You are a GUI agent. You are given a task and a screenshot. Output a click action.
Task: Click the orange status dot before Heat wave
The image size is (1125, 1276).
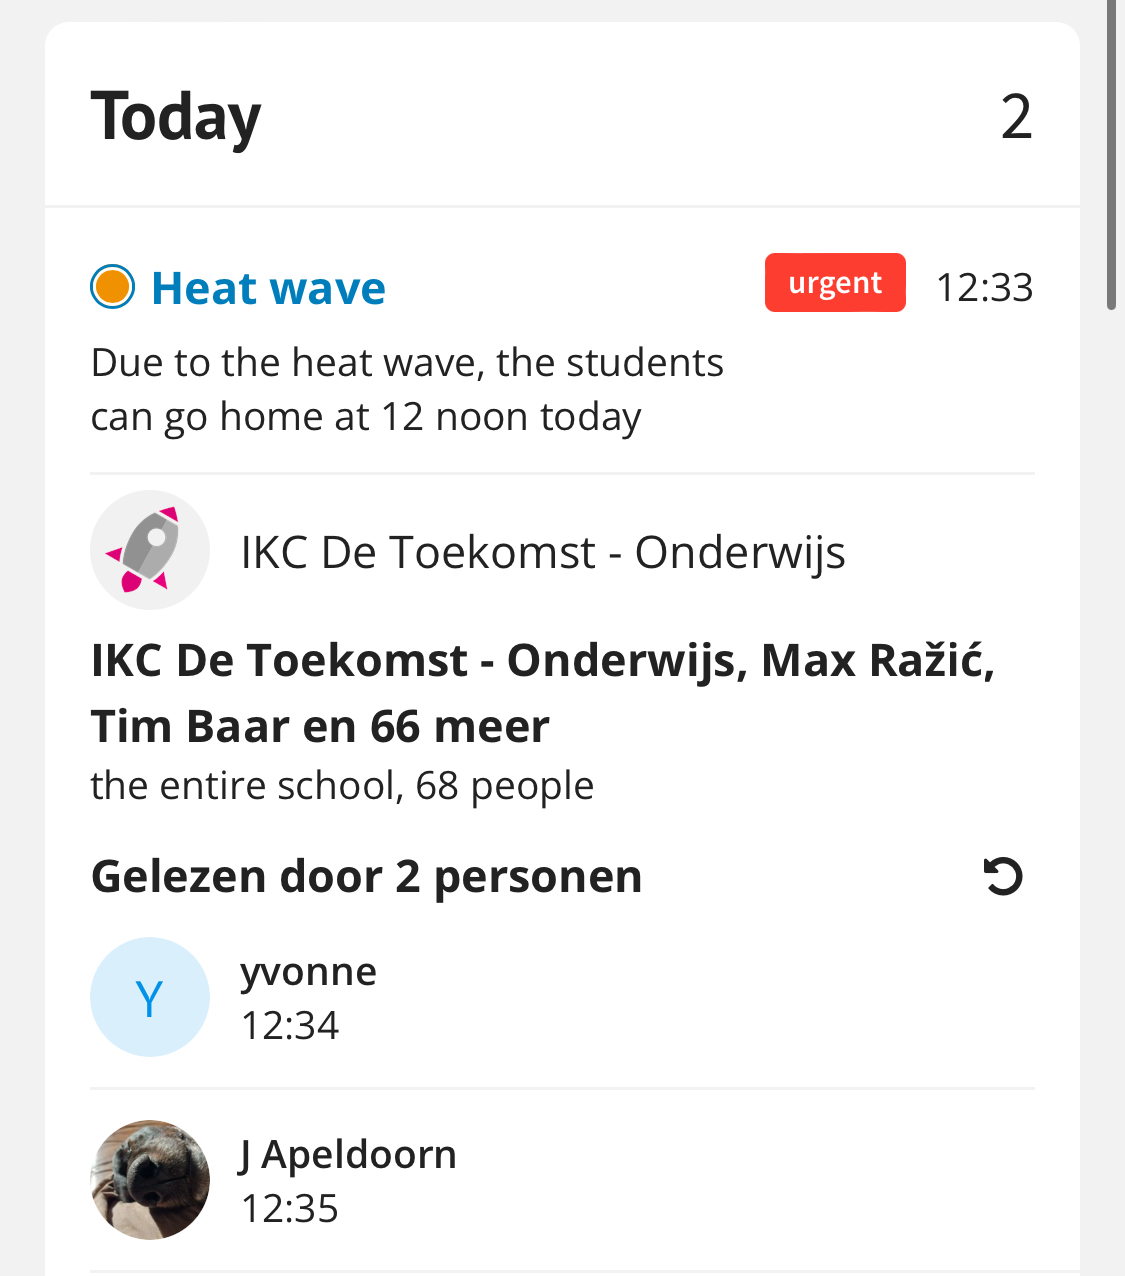click(112, 287)
